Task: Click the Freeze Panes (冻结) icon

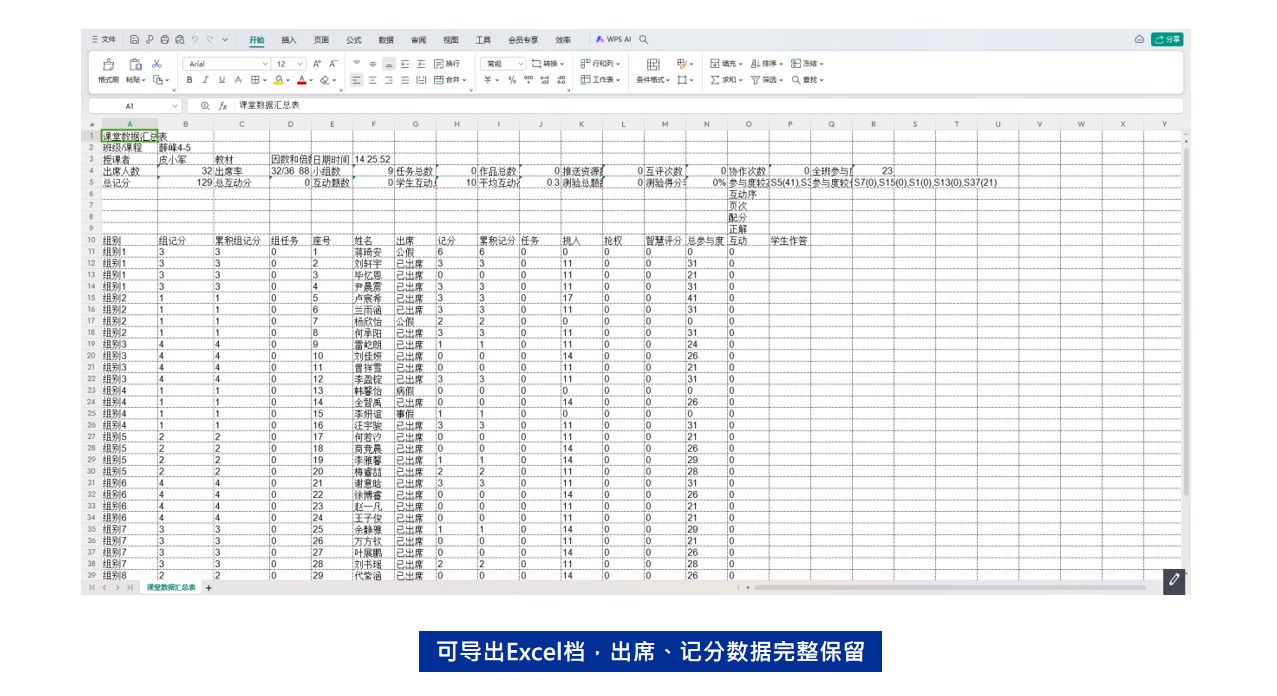Action: pos(800,63)
